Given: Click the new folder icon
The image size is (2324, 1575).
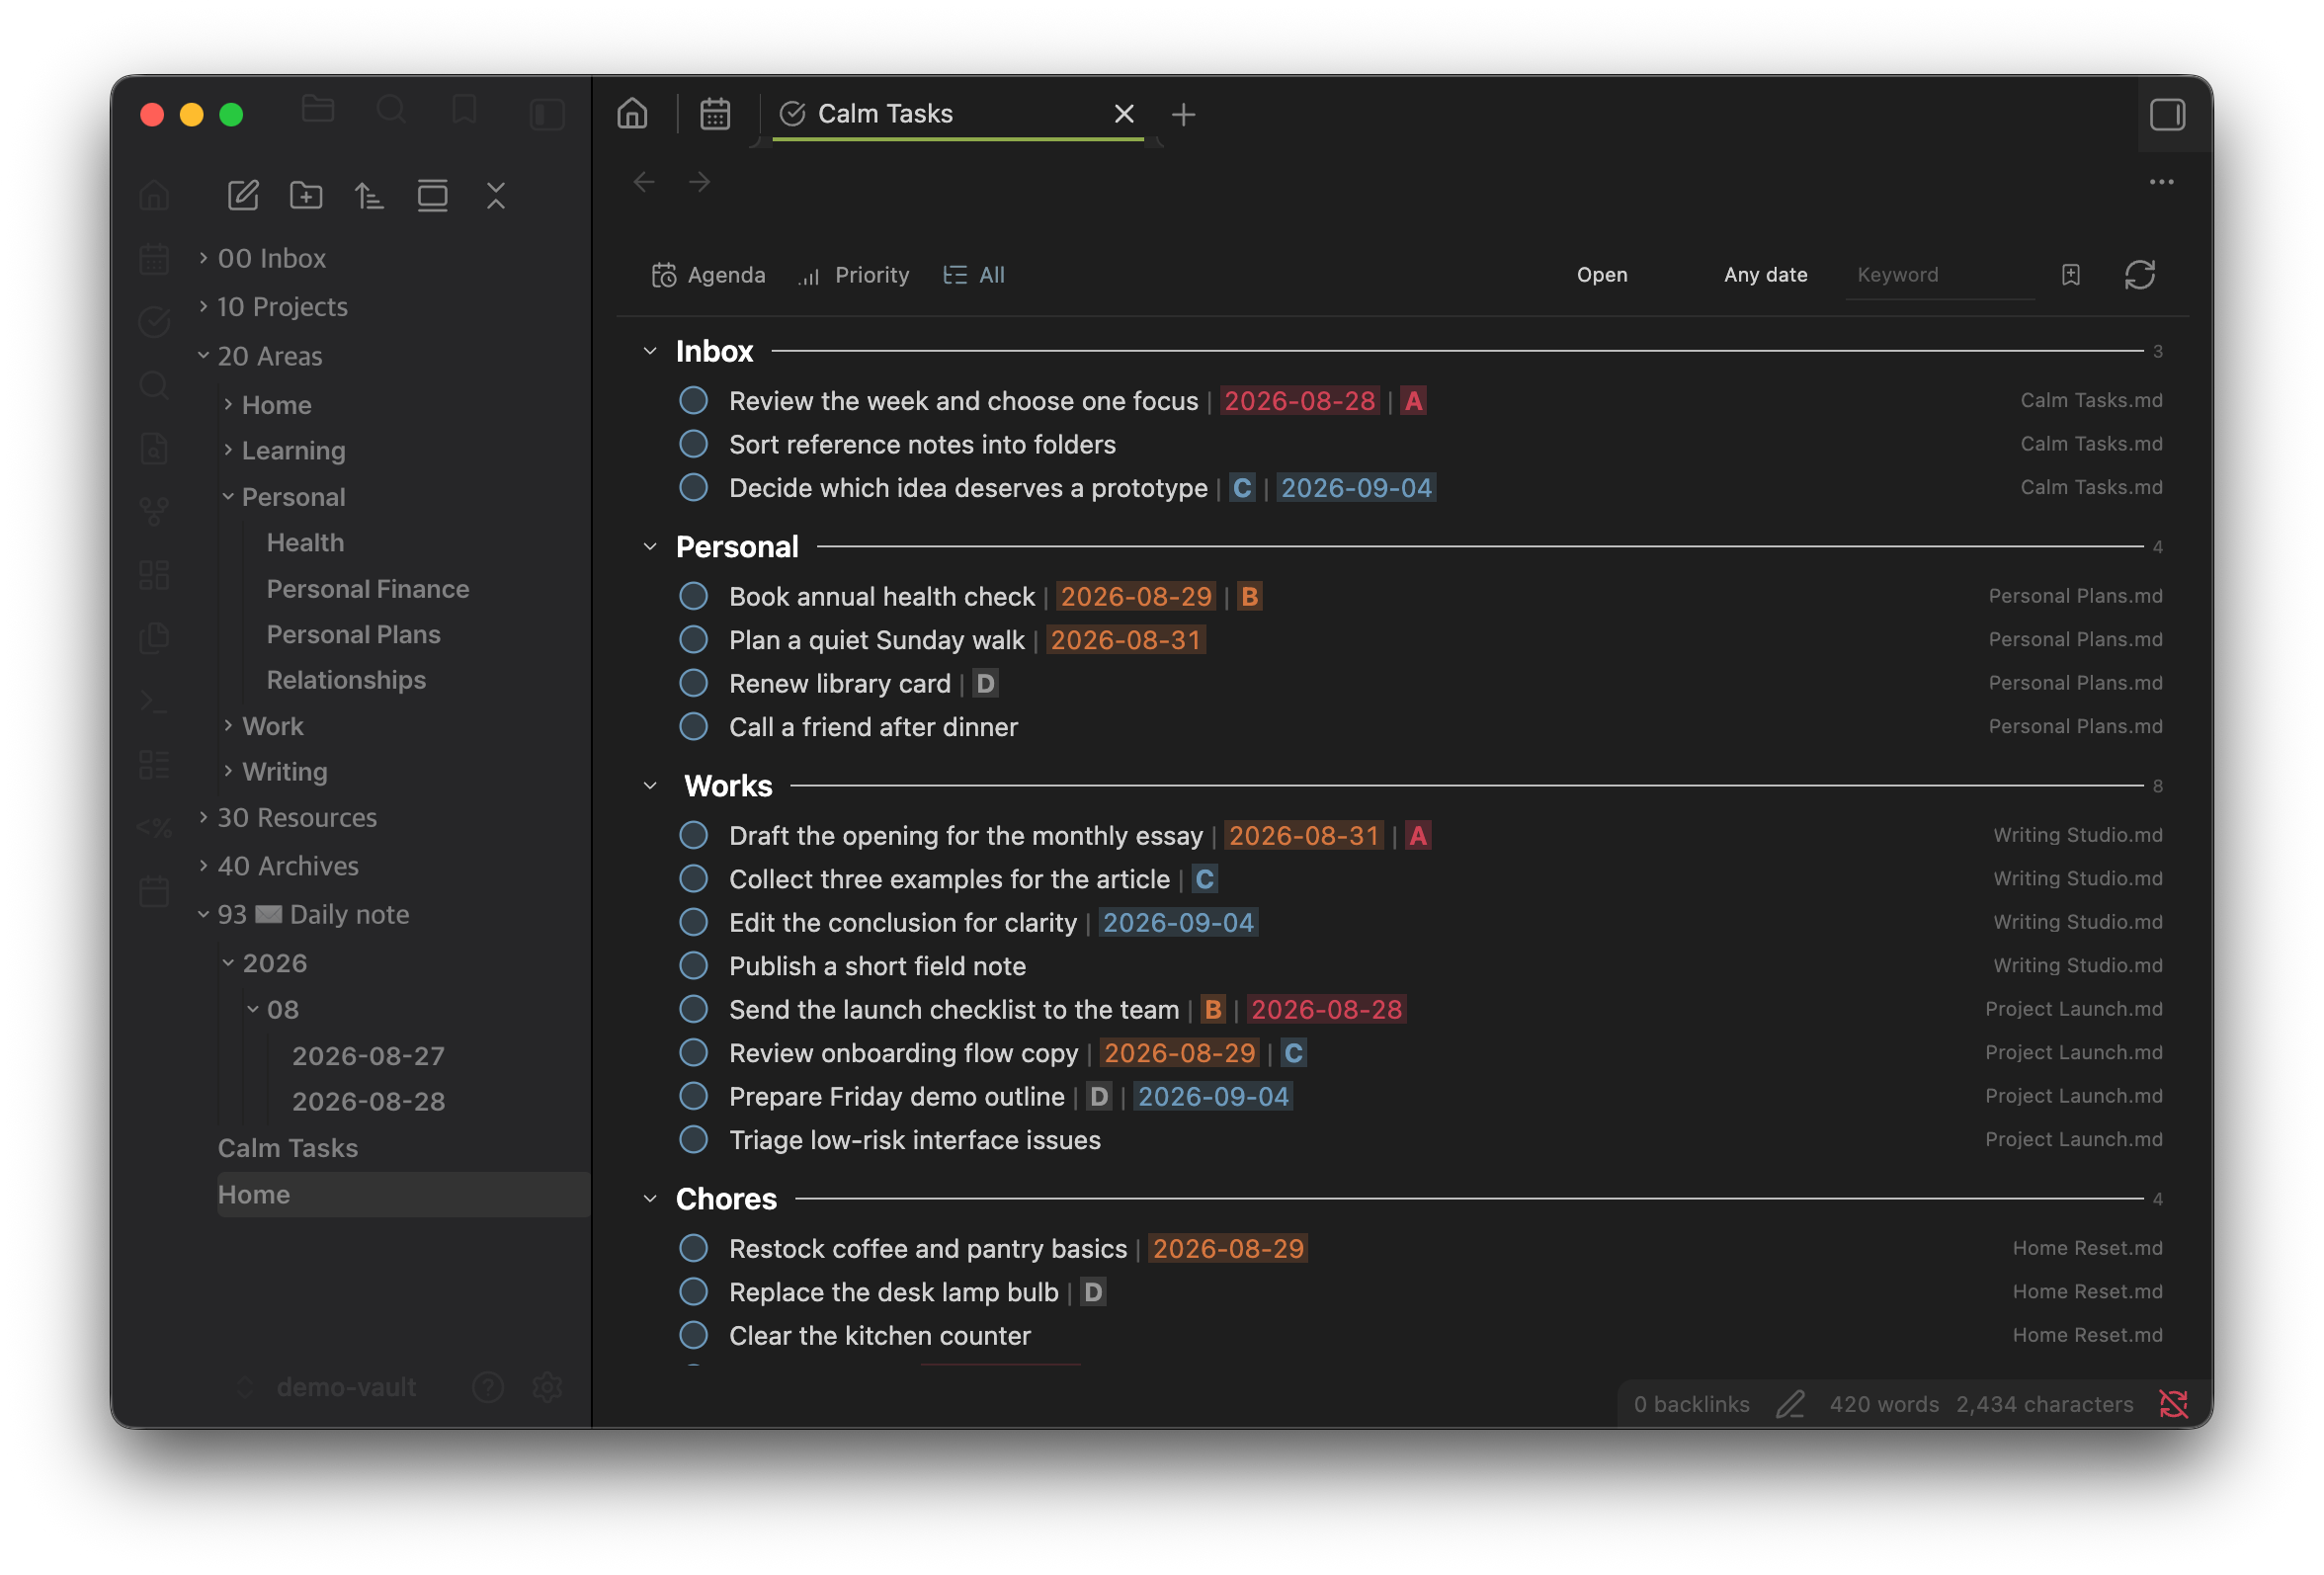Looking at the screenshot, I should (306, 195).
